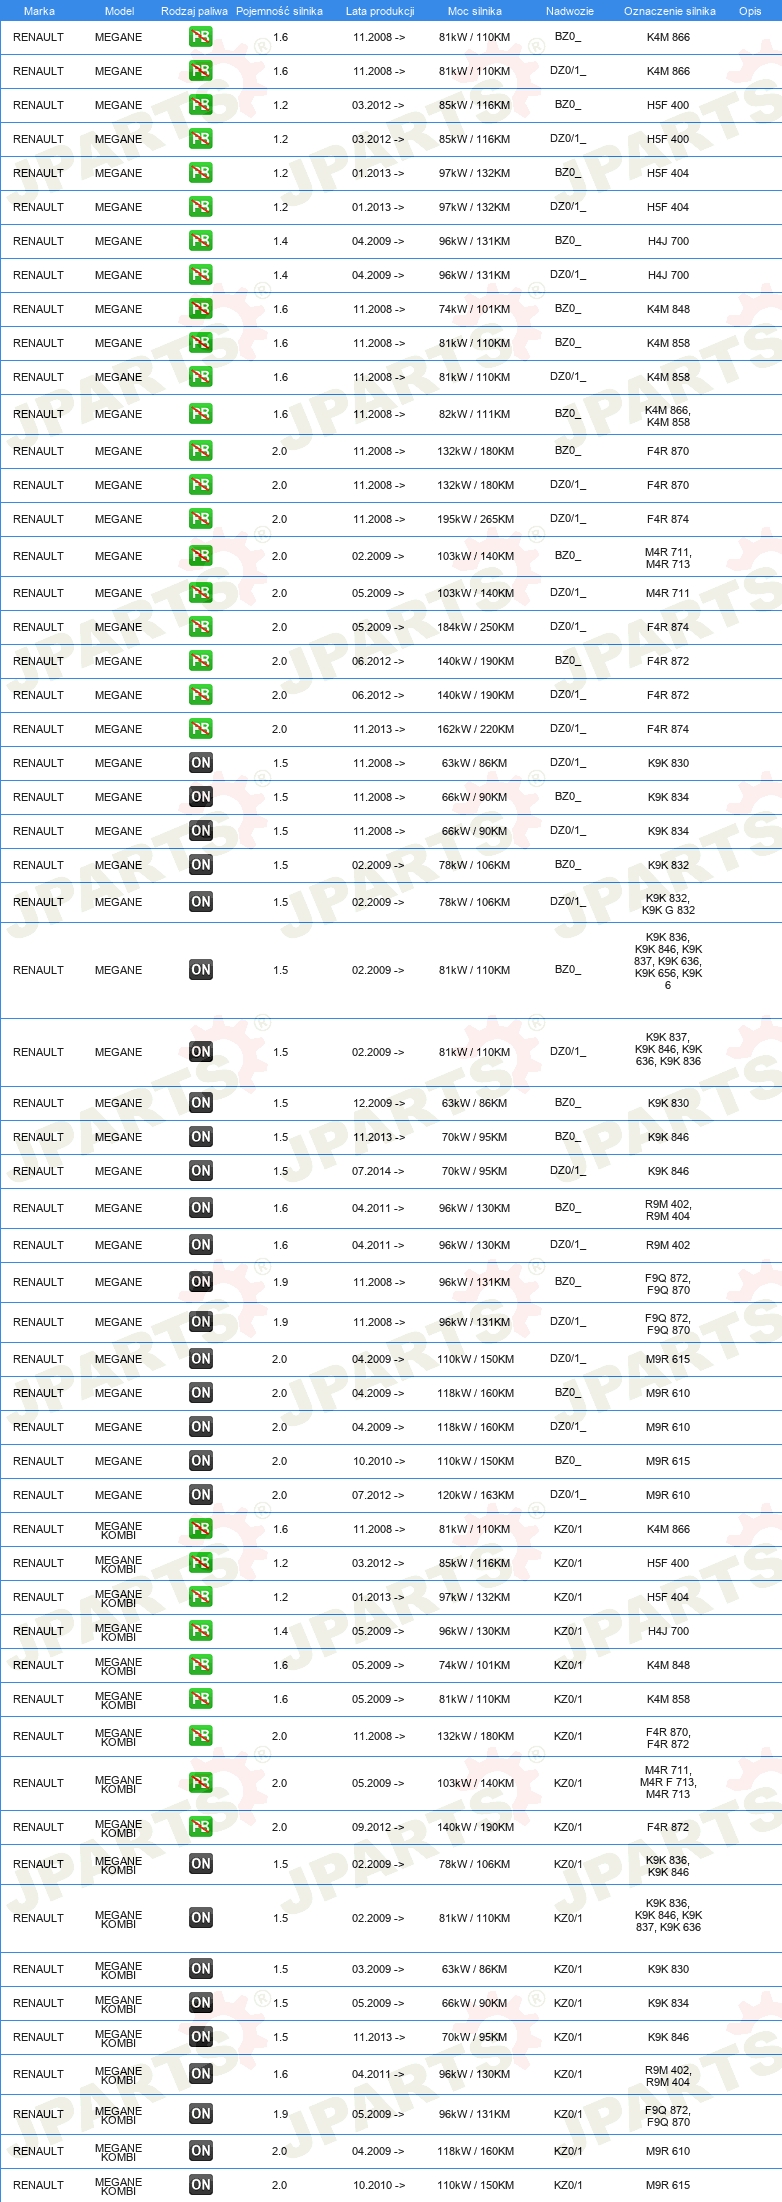
Task: Click the Model column header
Action: click(x=119, y=11)
